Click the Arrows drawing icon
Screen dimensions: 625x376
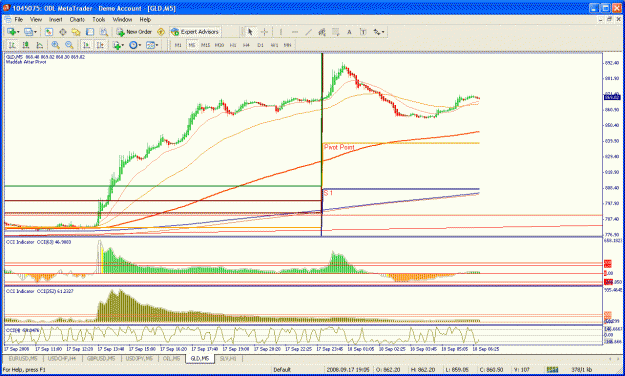coord(377,32)
